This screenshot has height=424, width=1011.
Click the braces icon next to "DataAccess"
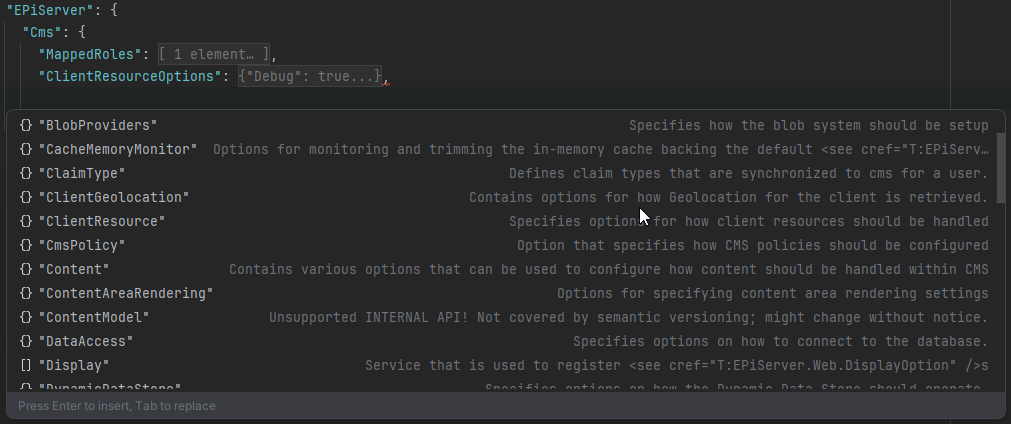(x=26, y=341)
